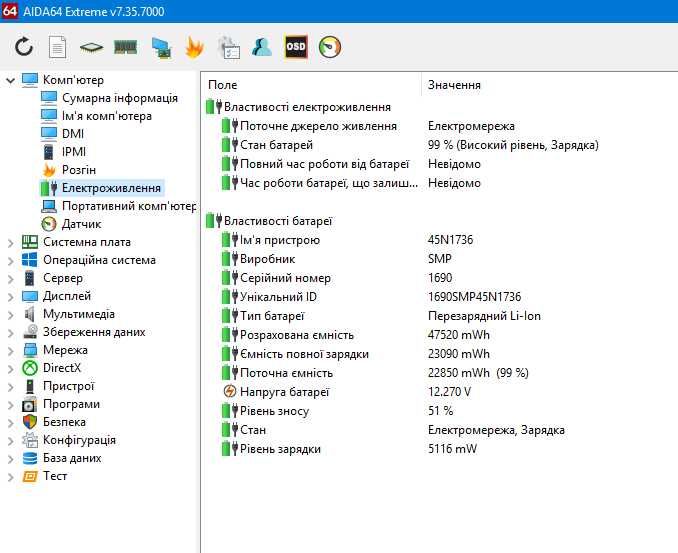Viewport: 678px width, 553px height.
Task: Open the sensor gauge toolbar icon
Action: click(x=330, y=47)
